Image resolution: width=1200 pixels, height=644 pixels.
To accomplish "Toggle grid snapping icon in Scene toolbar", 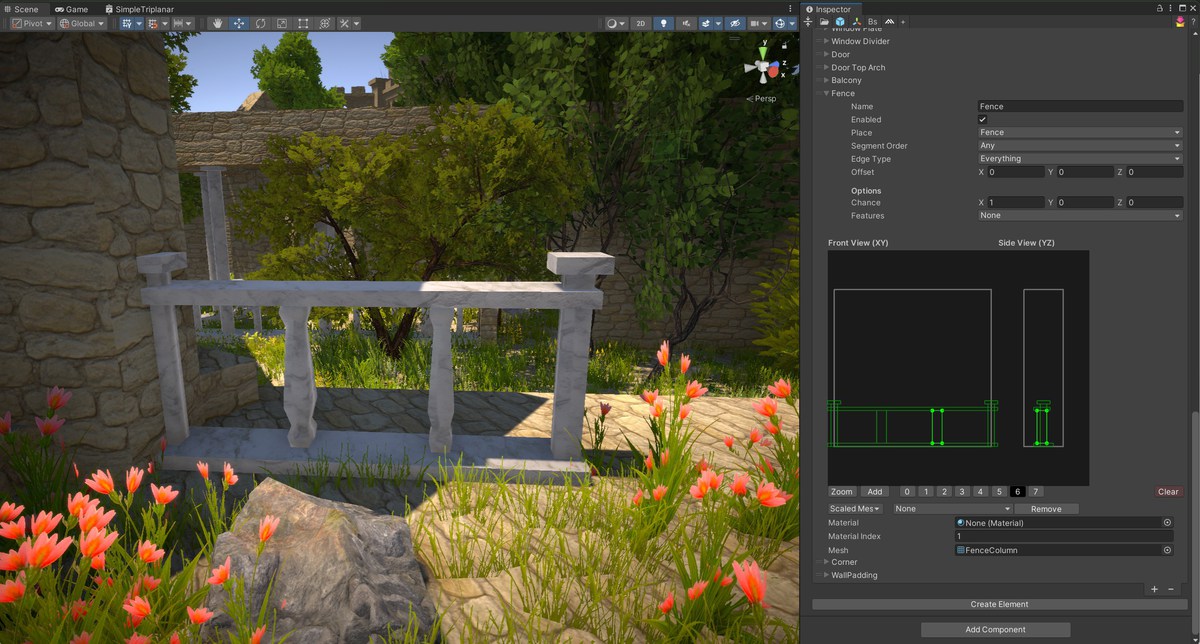I will tap(126, 23).
